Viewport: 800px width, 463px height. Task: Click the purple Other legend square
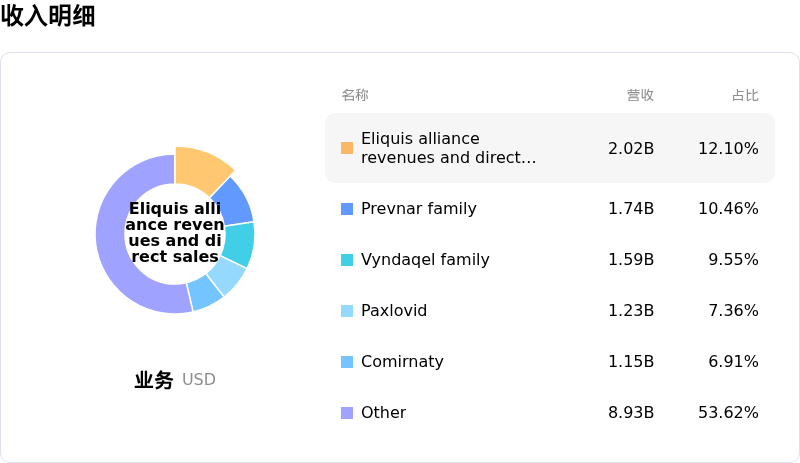pyautogui.click(x=347, y=413)
